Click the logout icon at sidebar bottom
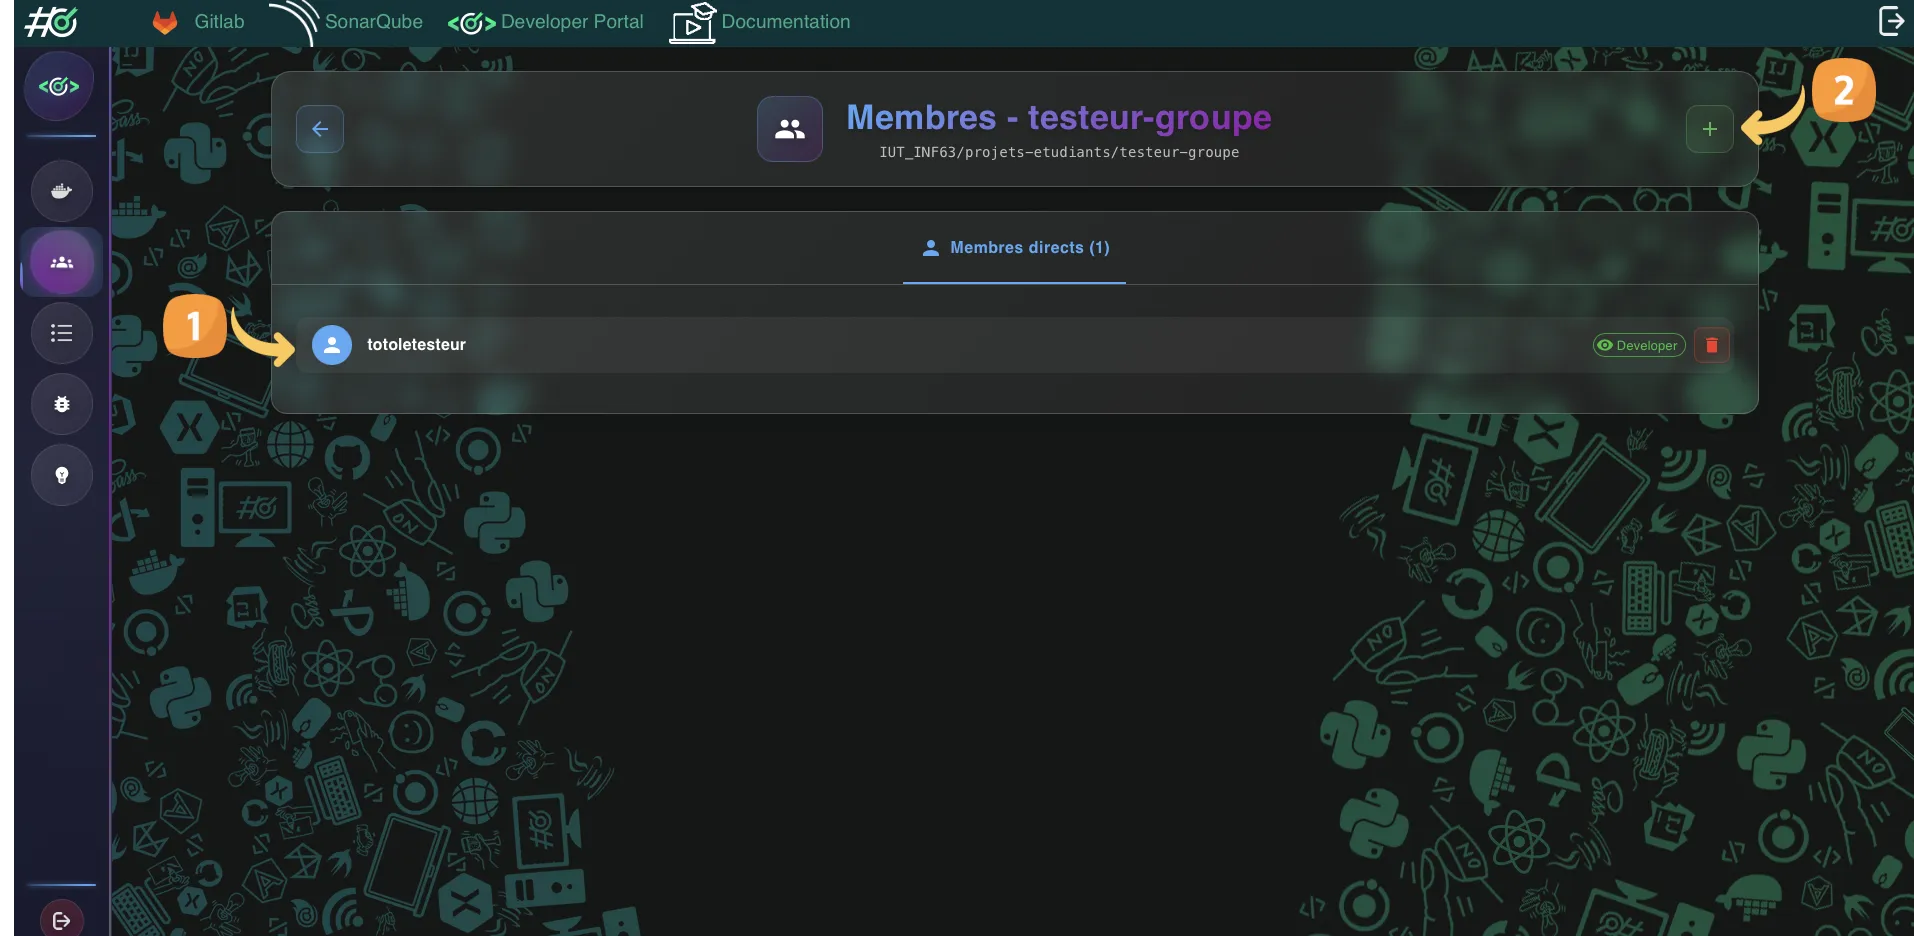 pos(61,921)
